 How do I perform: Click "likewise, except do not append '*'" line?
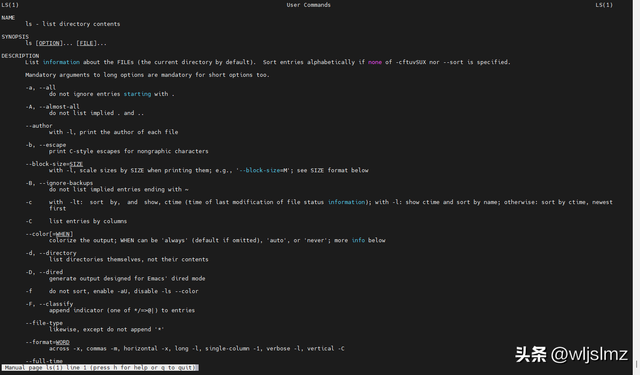(107, 329)
